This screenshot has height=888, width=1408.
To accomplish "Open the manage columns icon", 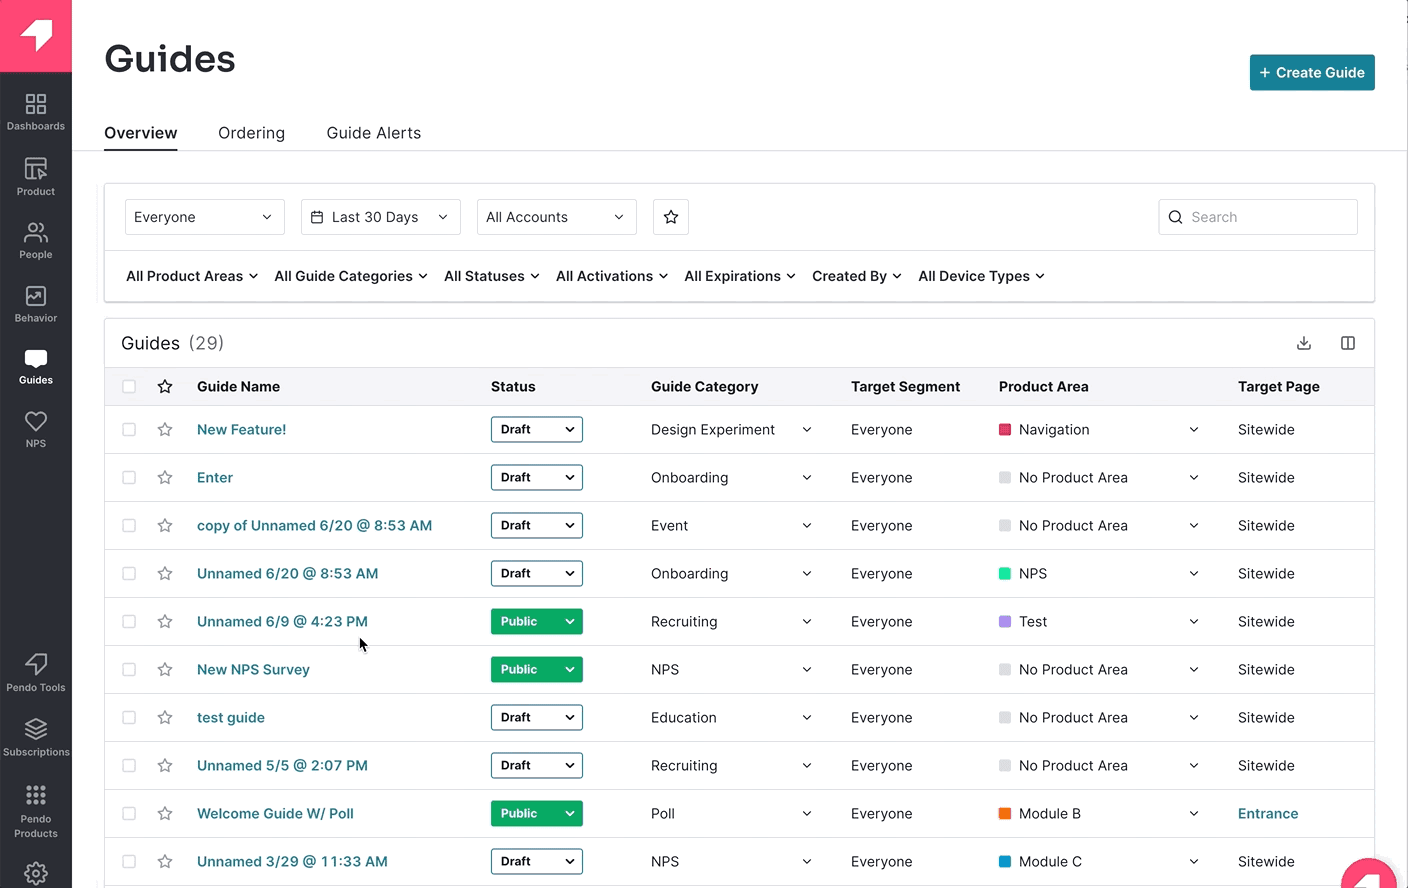I will [1348, 343].
